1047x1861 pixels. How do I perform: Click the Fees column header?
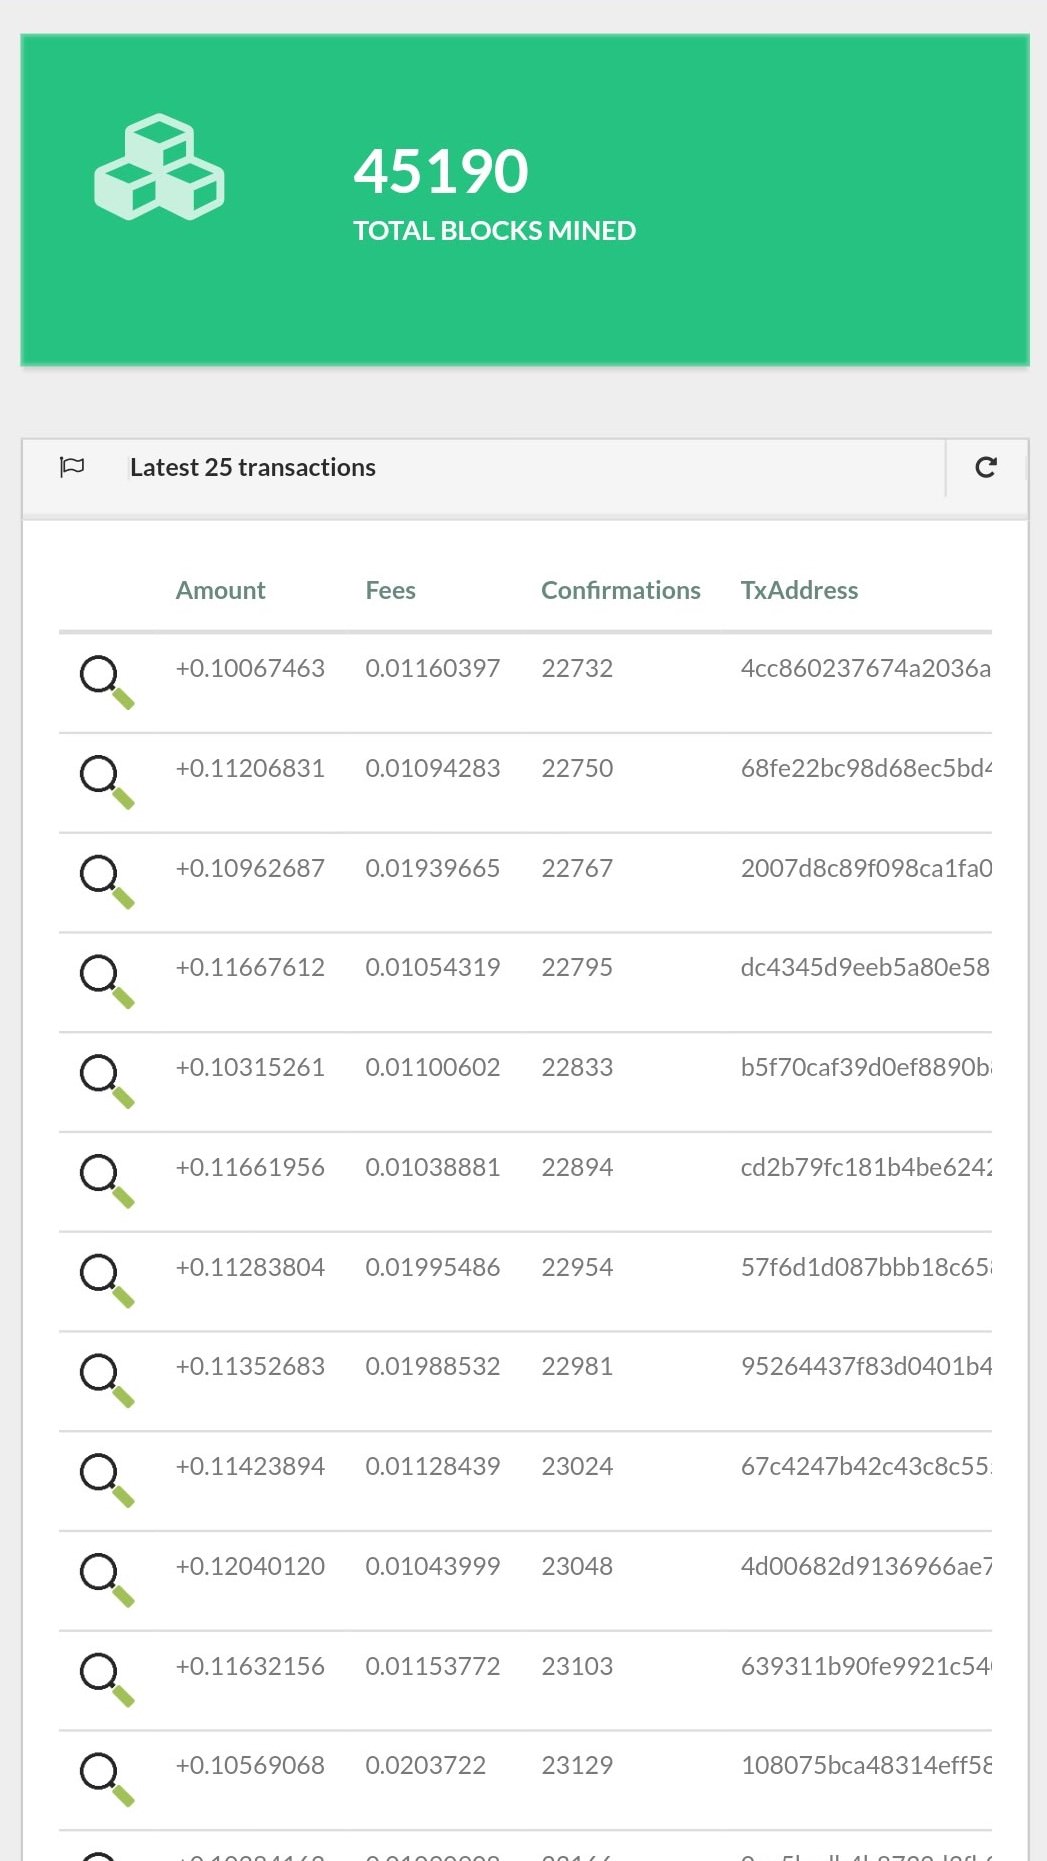click(390, 590)
